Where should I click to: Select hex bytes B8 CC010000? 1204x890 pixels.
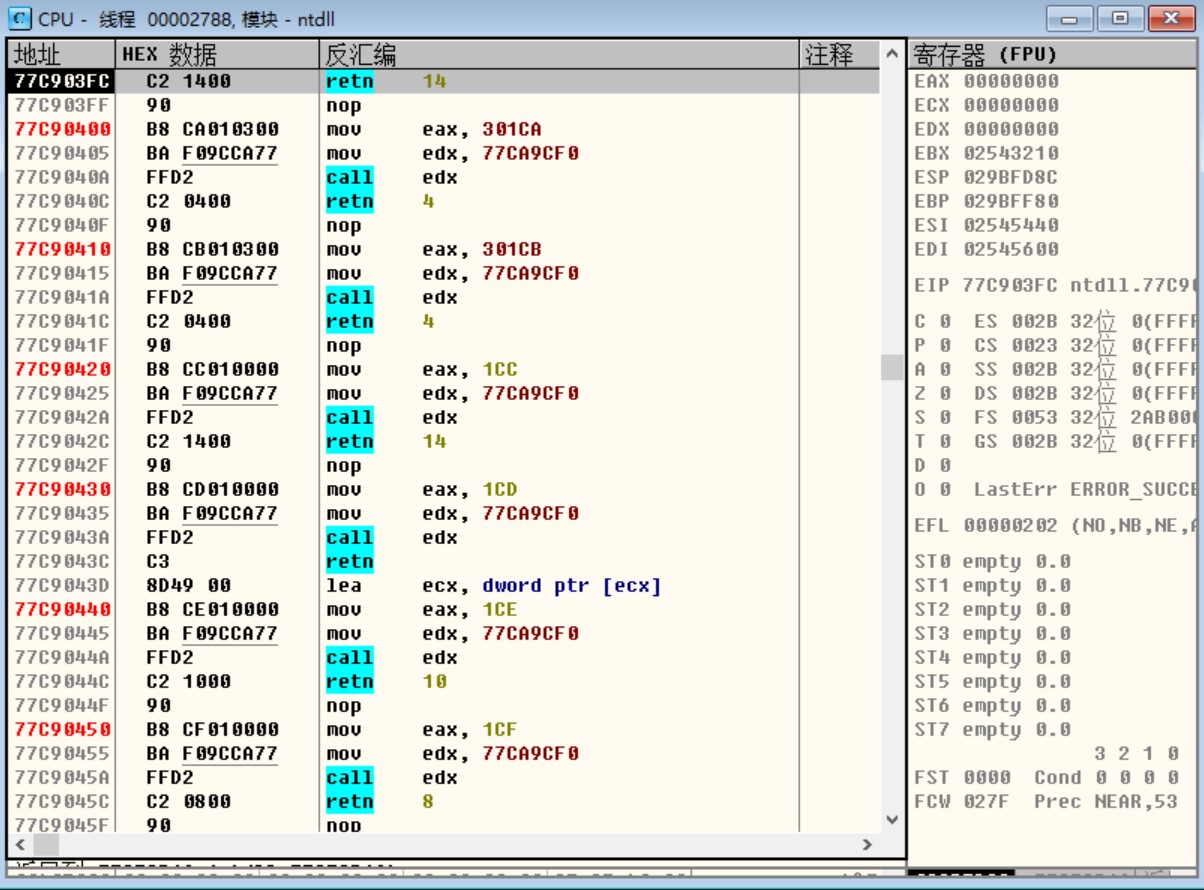(x=213, y=369)
